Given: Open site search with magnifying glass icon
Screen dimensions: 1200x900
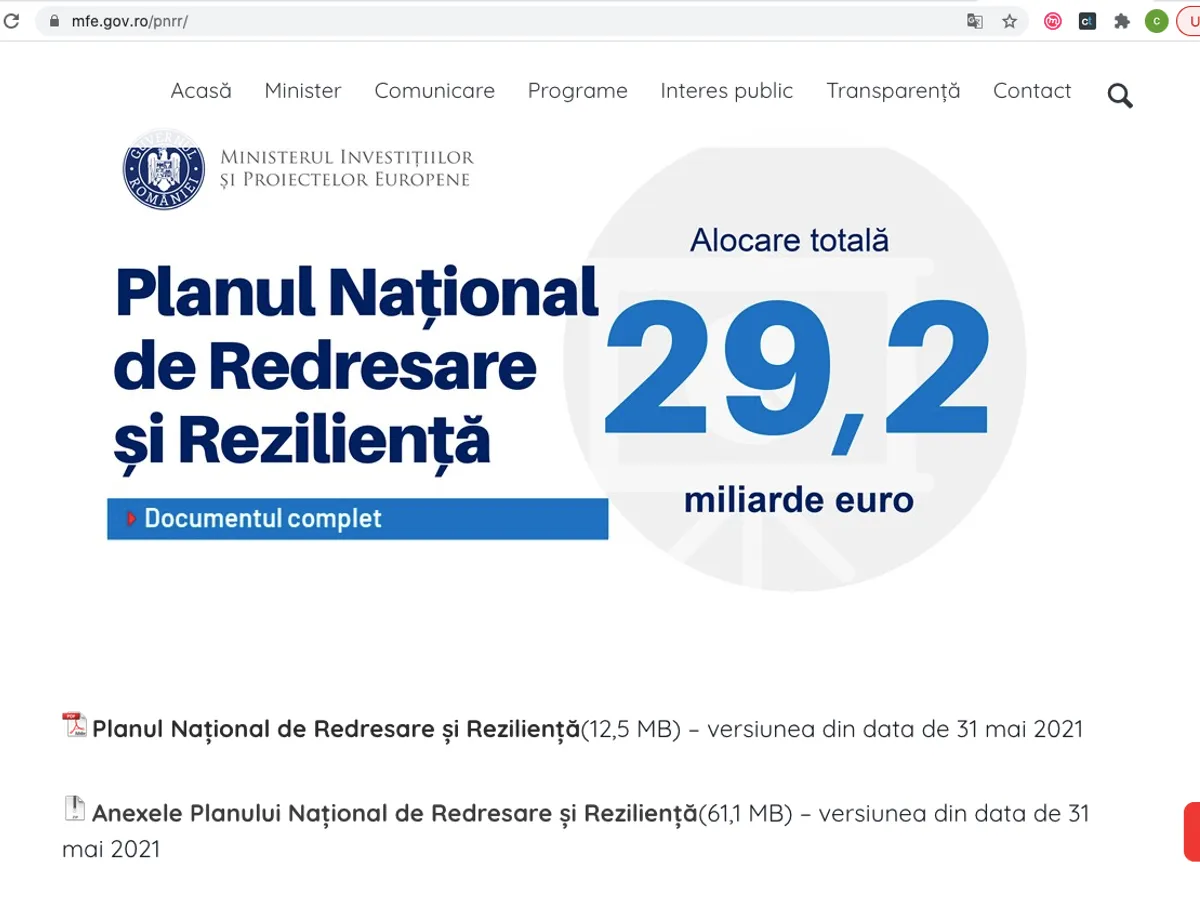Looking at the screenshot, I should 1120,96.
